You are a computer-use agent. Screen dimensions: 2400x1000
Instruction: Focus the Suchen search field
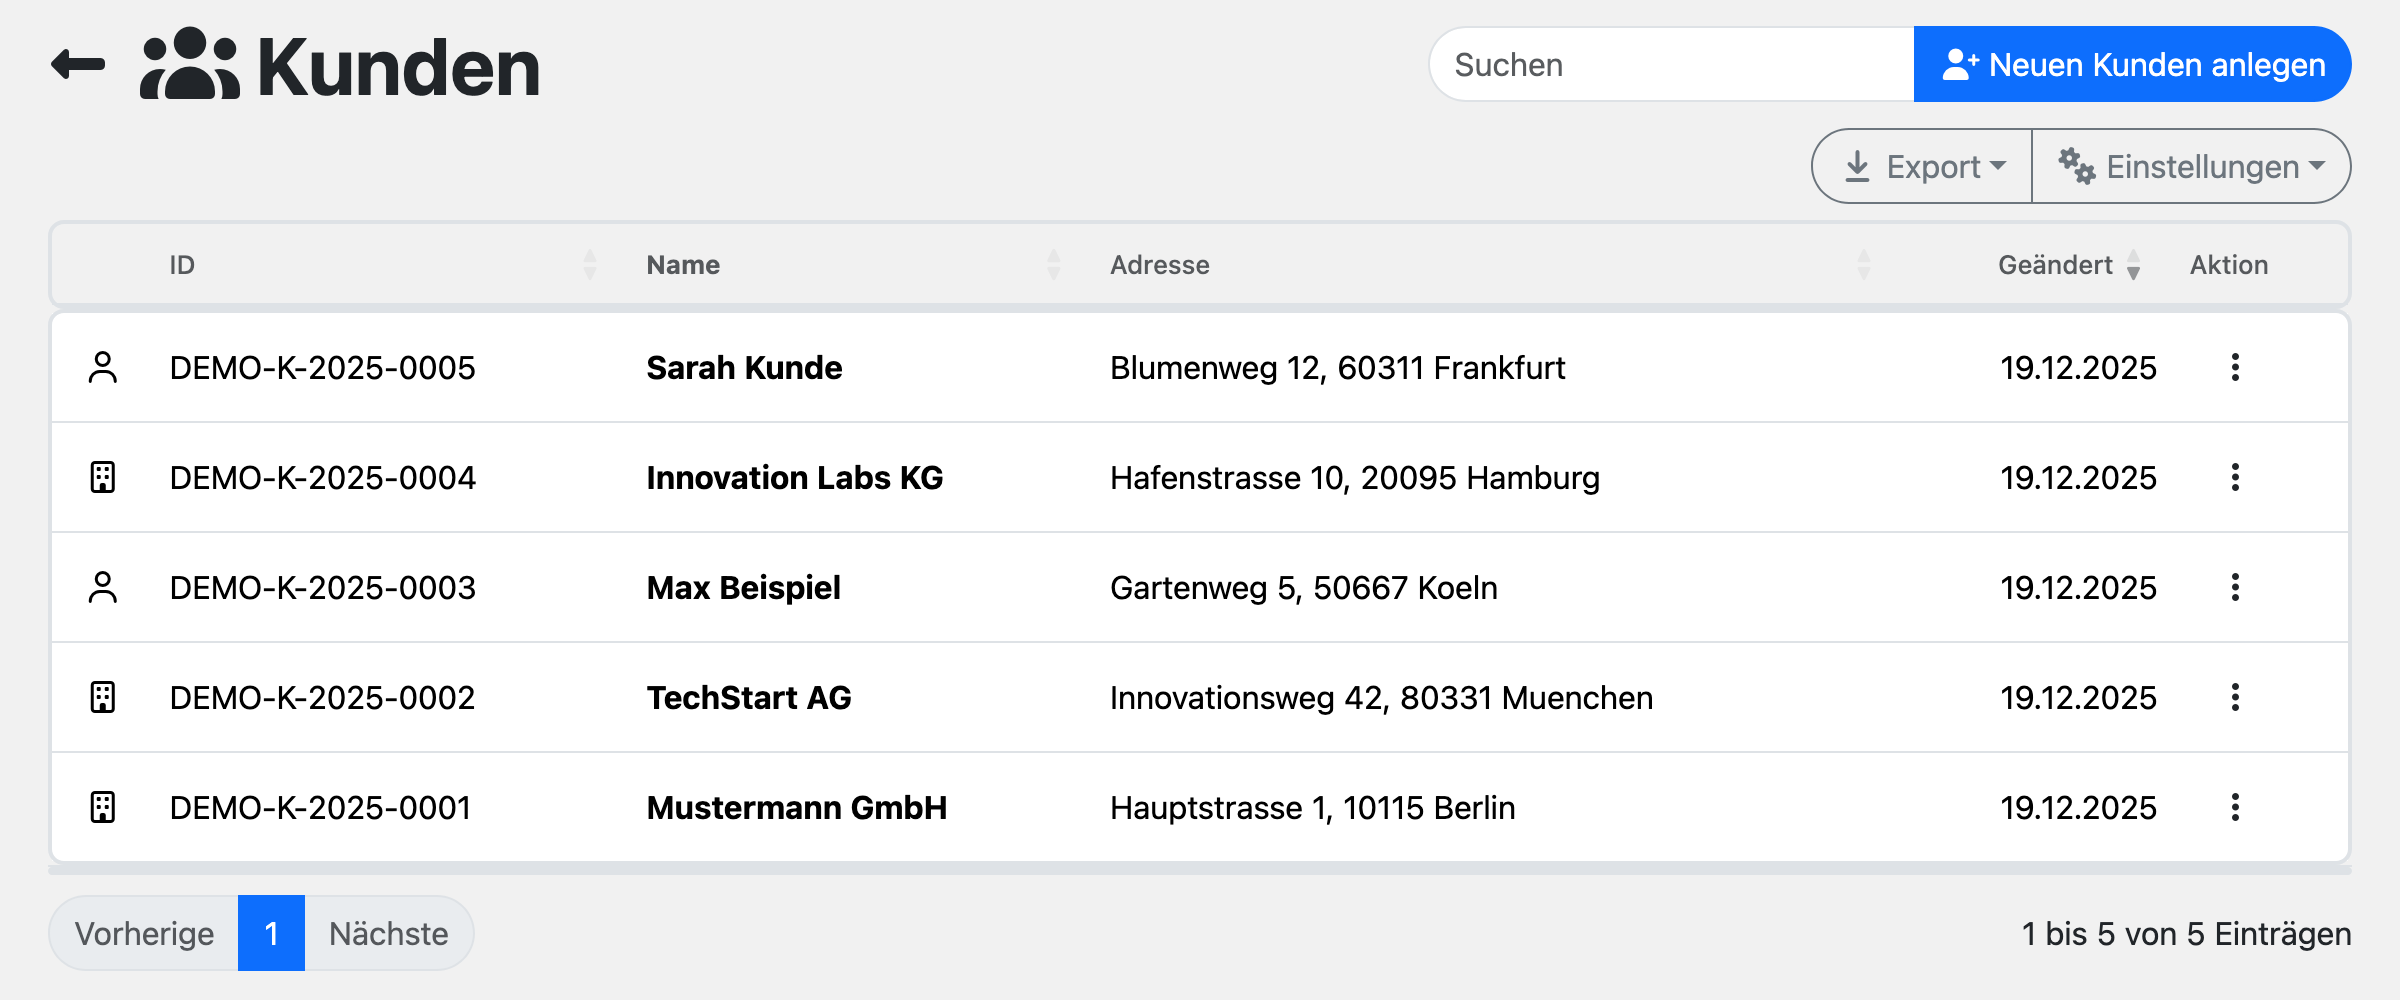[1672, 65]
